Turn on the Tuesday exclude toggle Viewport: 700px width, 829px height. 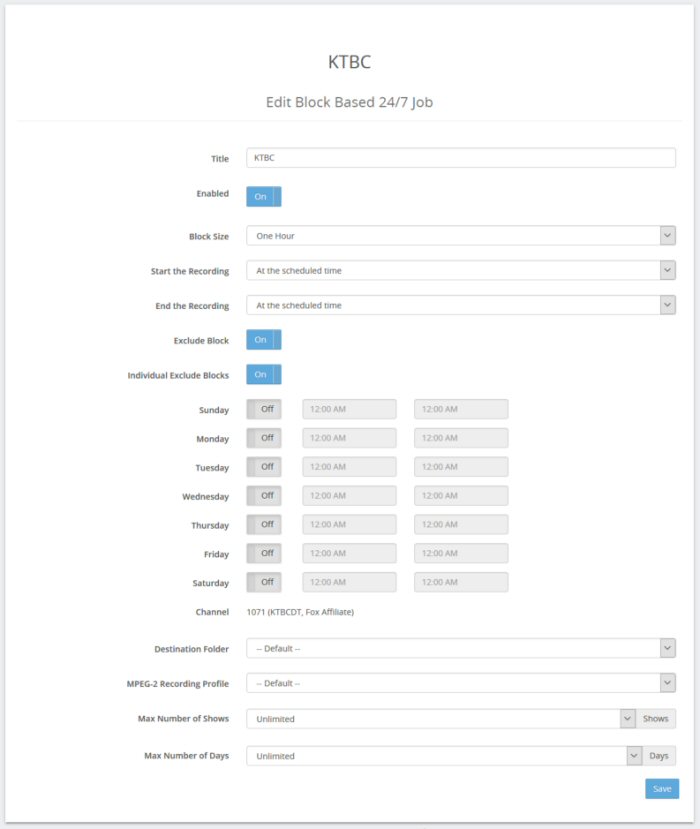[264, 467]
